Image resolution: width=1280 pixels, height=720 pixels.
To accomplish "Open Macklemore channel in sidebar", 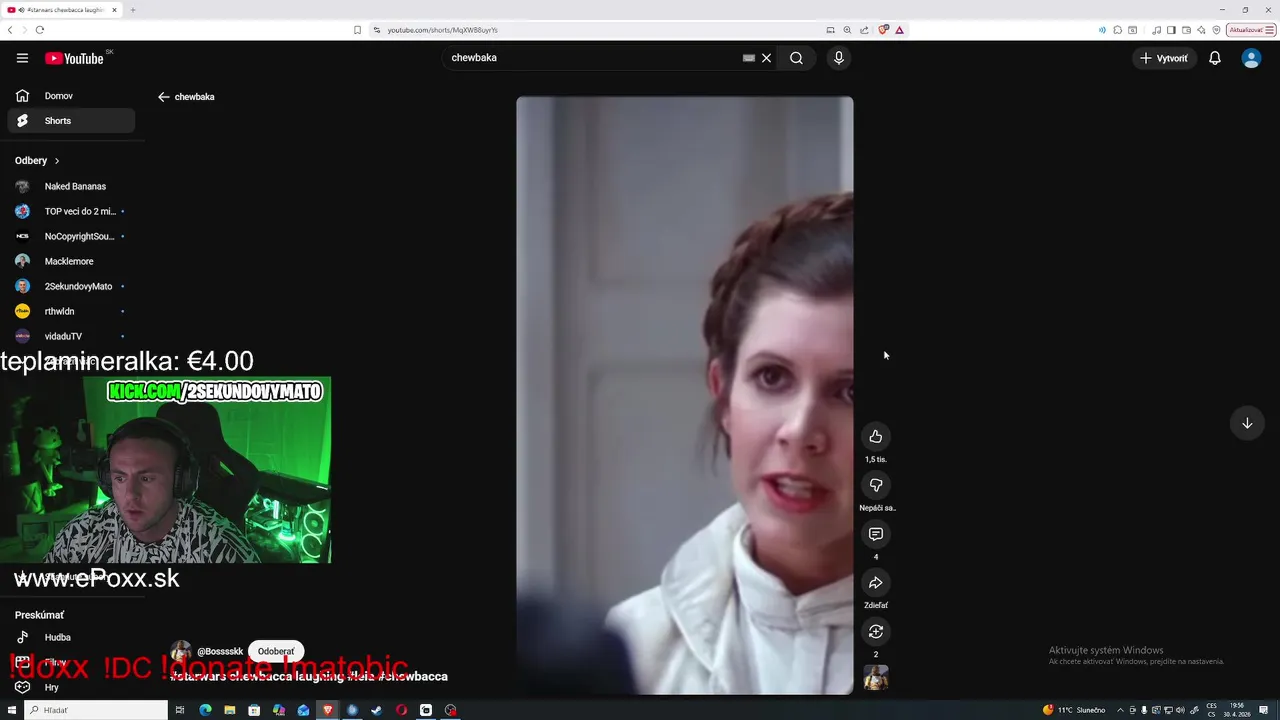I will click(x=71, y=261).
